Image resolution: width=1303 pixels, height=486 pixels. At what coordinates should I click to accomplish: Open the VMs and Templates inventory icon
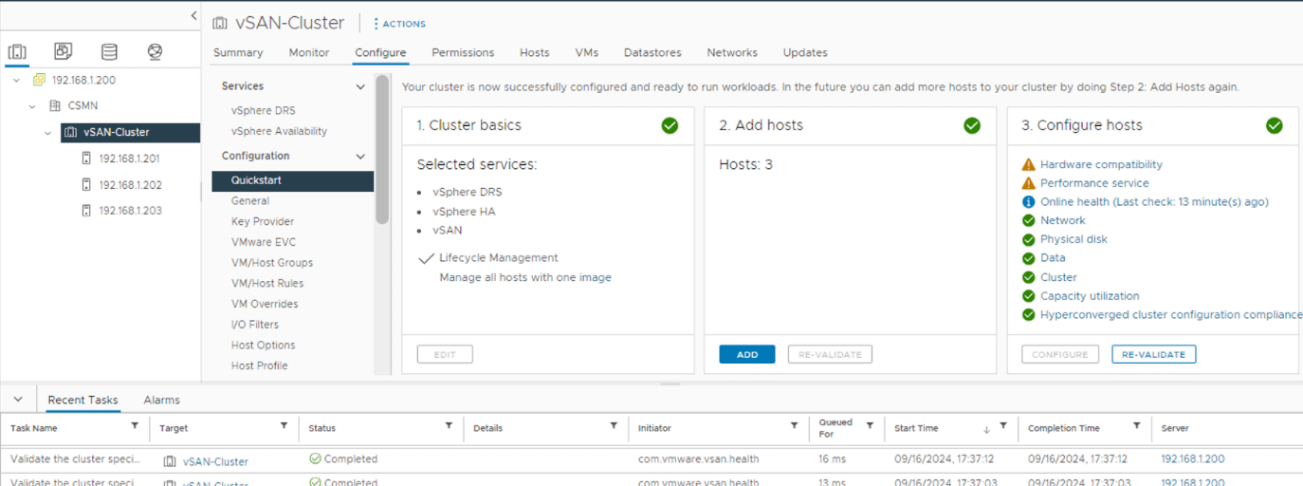pos(63,51)
